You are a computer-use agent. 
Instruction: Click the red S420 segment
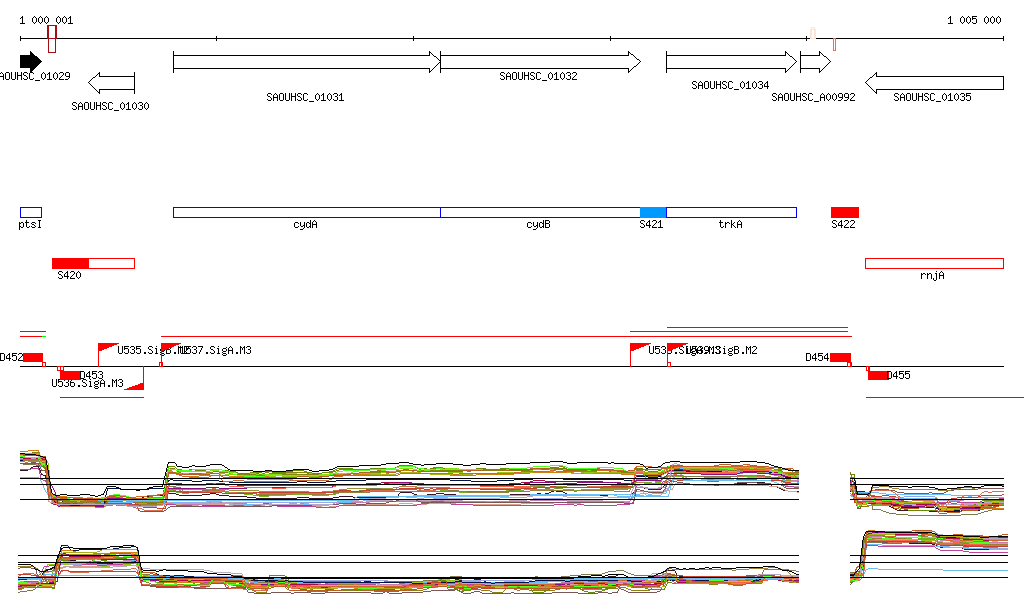point(71,263)
